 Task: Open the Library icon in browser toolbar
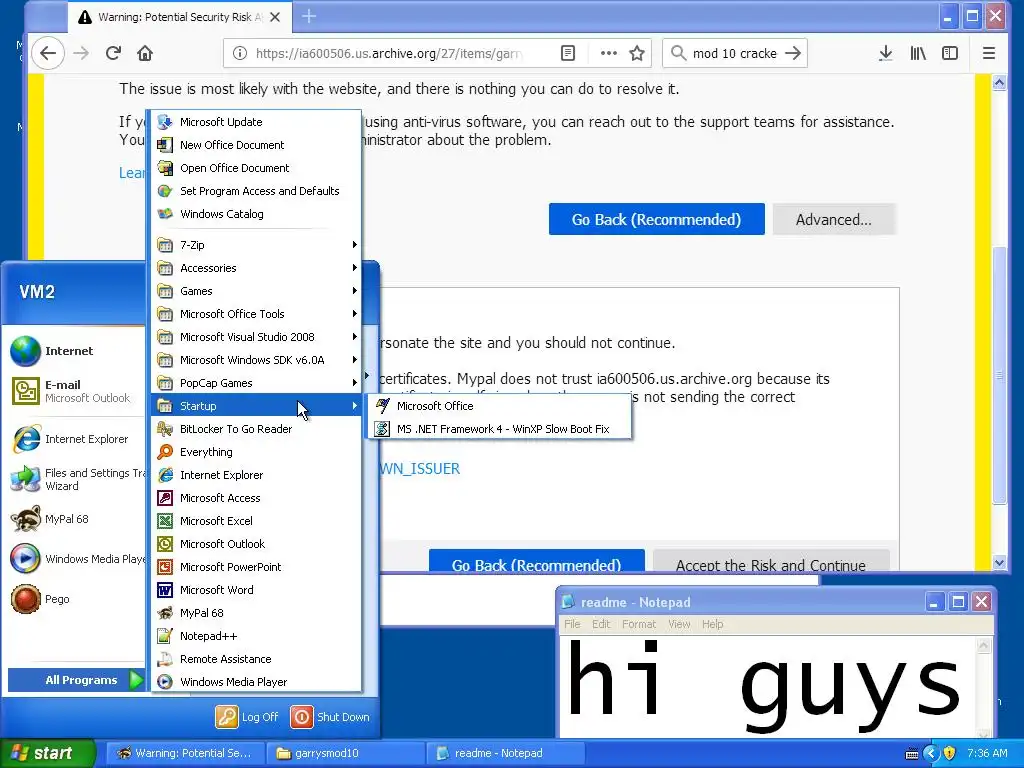tap(918, 53)
